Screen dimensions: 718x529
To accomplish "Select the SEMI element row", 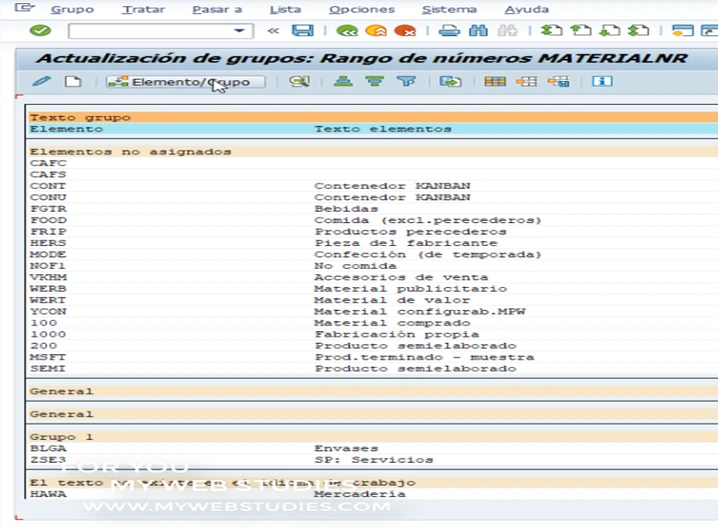I will point(373,369).
